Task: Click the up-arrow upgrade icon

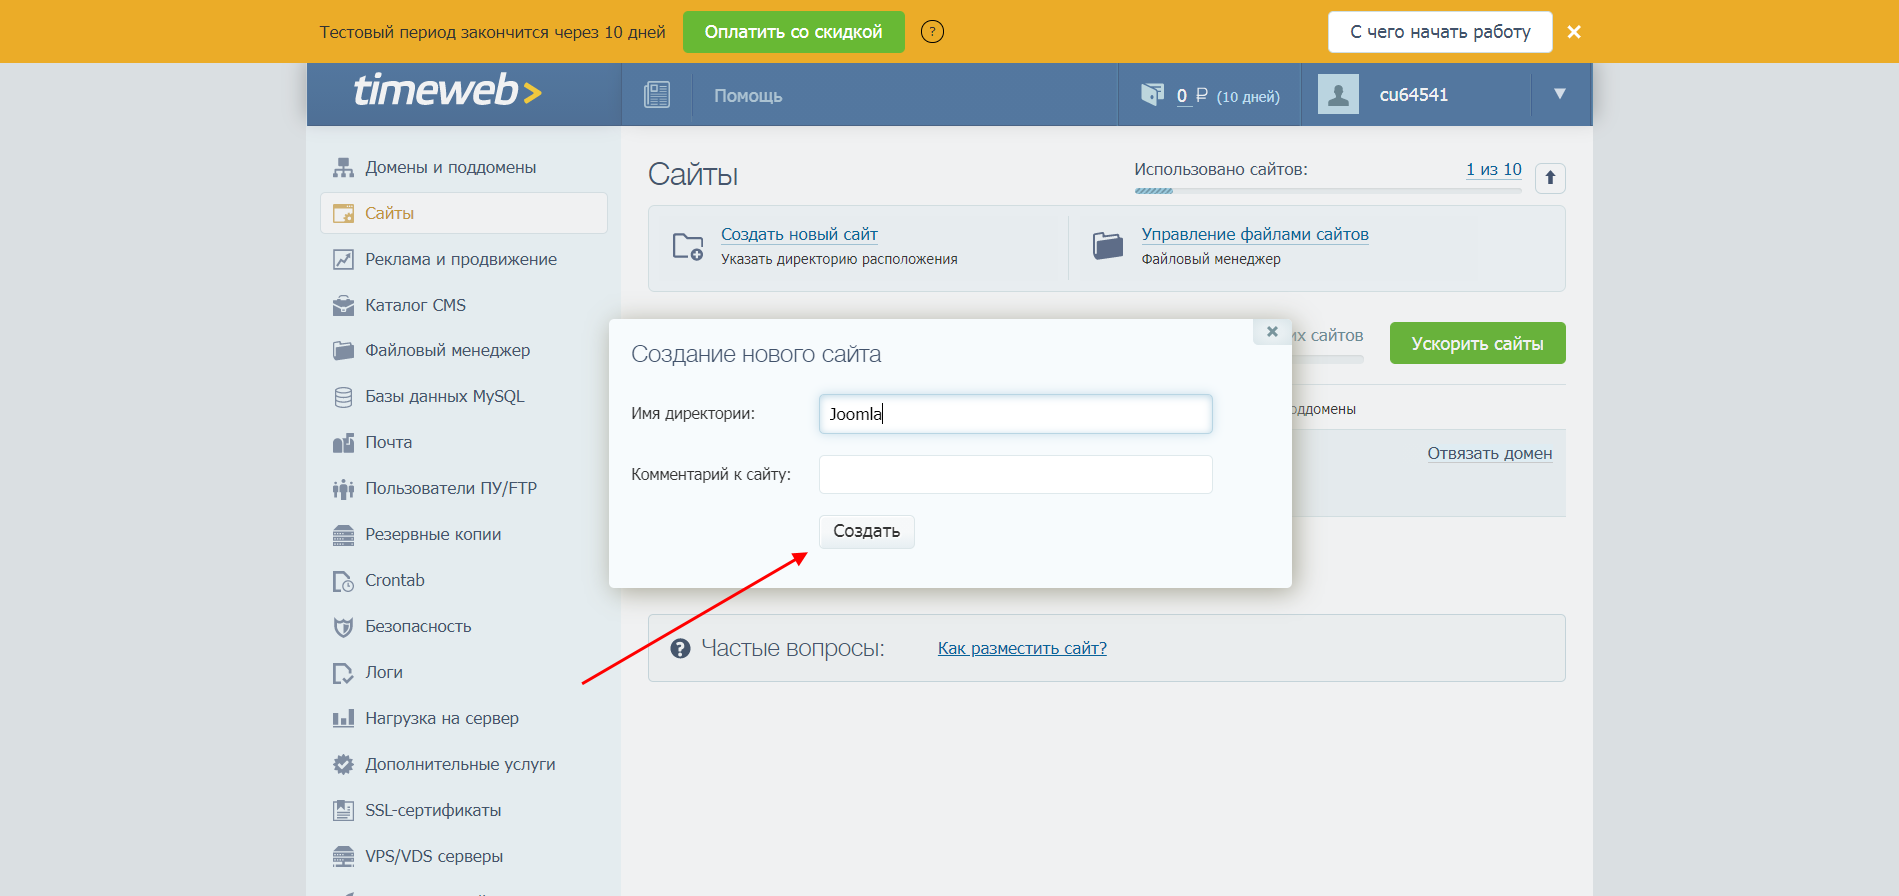Action: (x=1550, y=178)
